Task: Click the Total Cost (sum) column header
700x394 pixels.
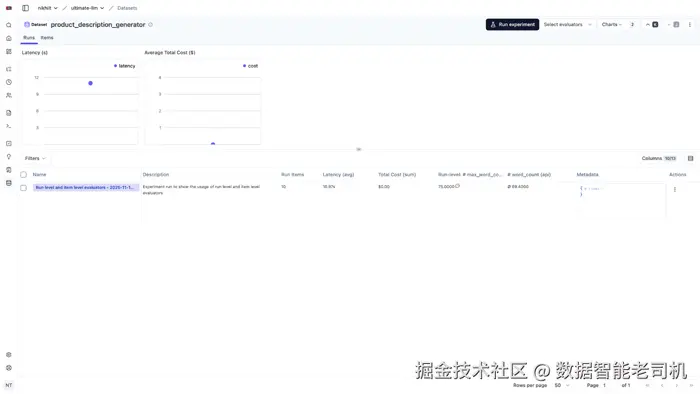Action: (397, 174)
